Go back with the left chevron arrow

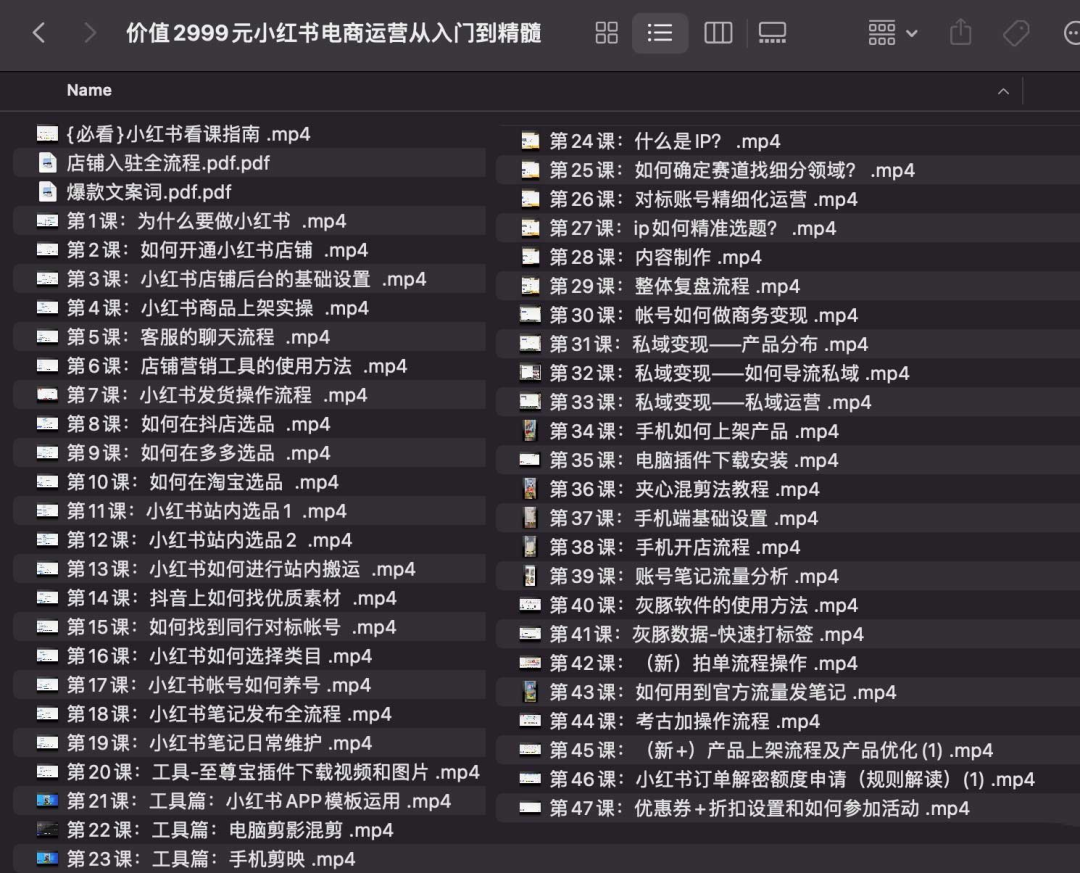click(x=39, y=32)
